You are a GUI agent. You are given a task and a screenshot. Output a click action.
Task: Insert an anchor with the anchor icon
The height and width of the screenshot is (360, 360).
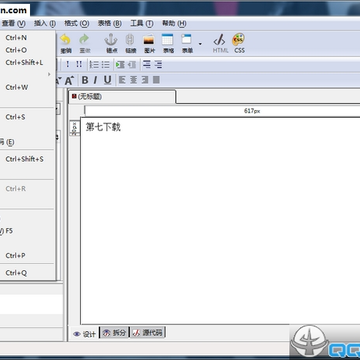pyautogui.click(x=111, y=40)
